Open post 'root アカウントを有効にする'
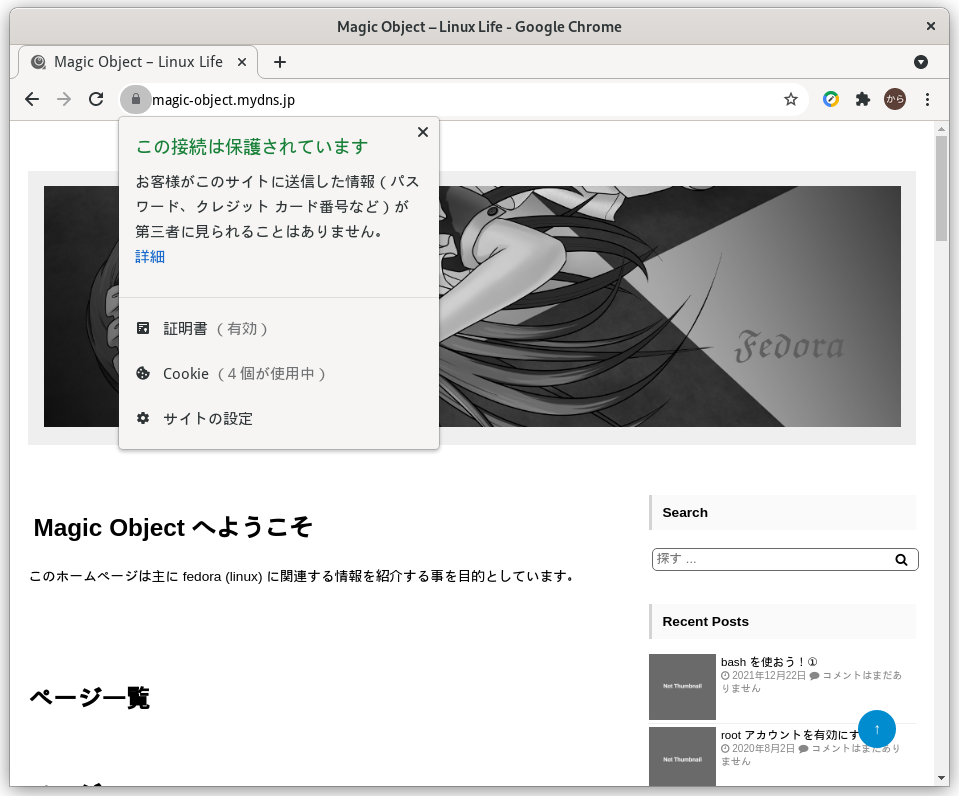The height and width of the screenshot is (796, 959). pyautogui.click(x=789, y=735)
